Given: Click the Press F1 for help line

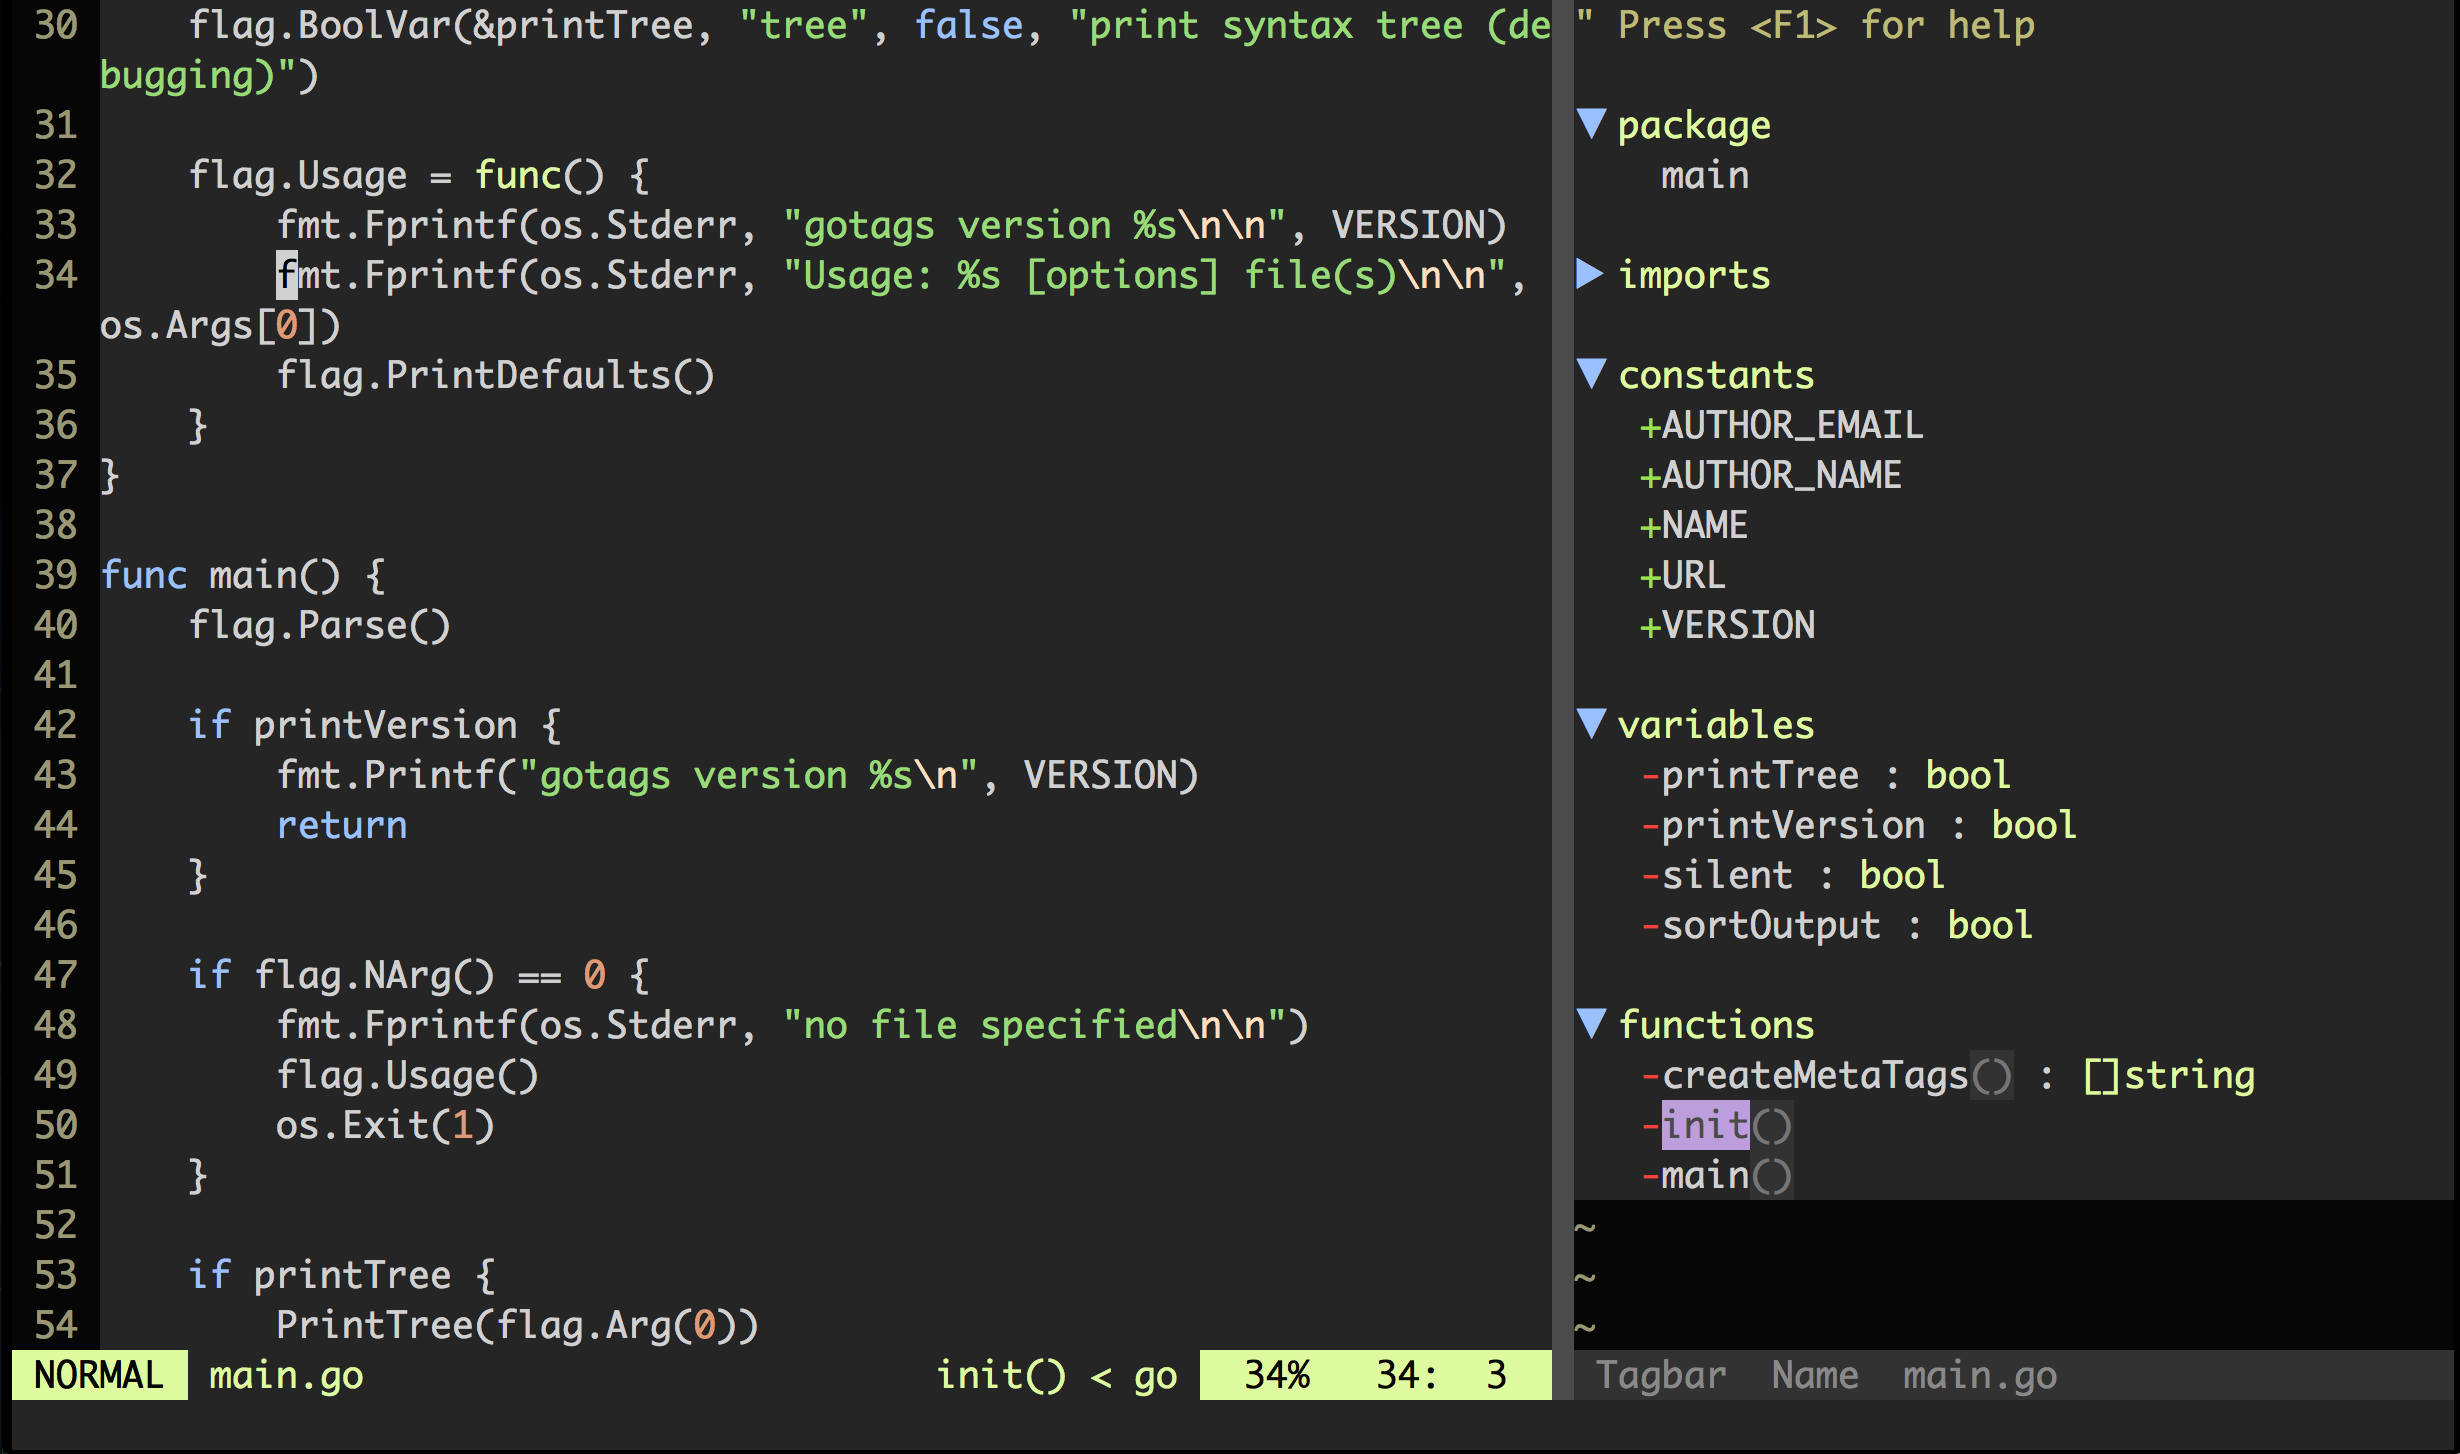Looking at the screenshot, I should coord(1825,26).
